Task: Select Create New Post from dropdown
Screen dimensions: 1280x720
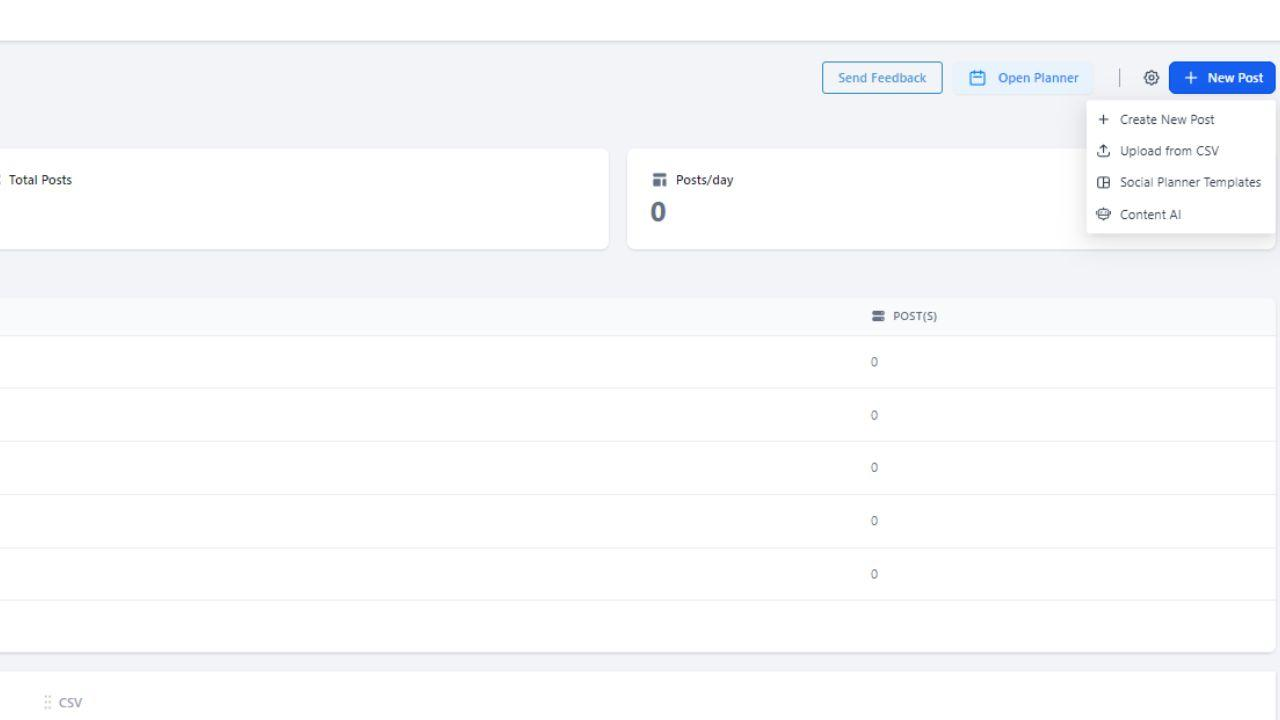Action: coord(1181,119)
